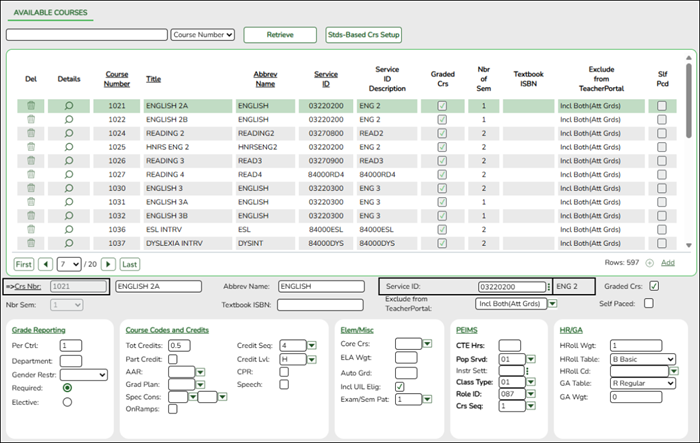The height and width of the screenshot is (443, 700).
Task: Open the Grade Reporting section link
Action: (x=38, y=330)
